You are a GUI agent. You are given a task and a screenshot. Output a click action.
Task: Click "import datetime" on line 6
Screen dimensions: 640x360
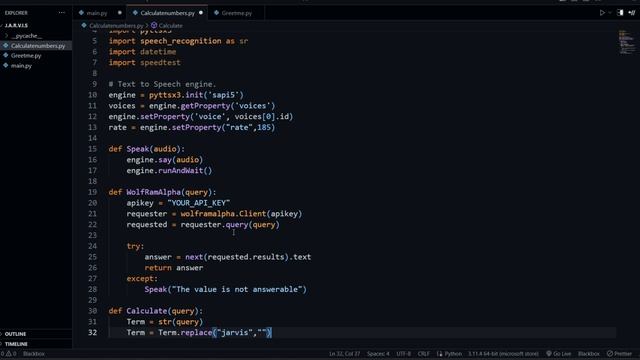click(142, 52)
